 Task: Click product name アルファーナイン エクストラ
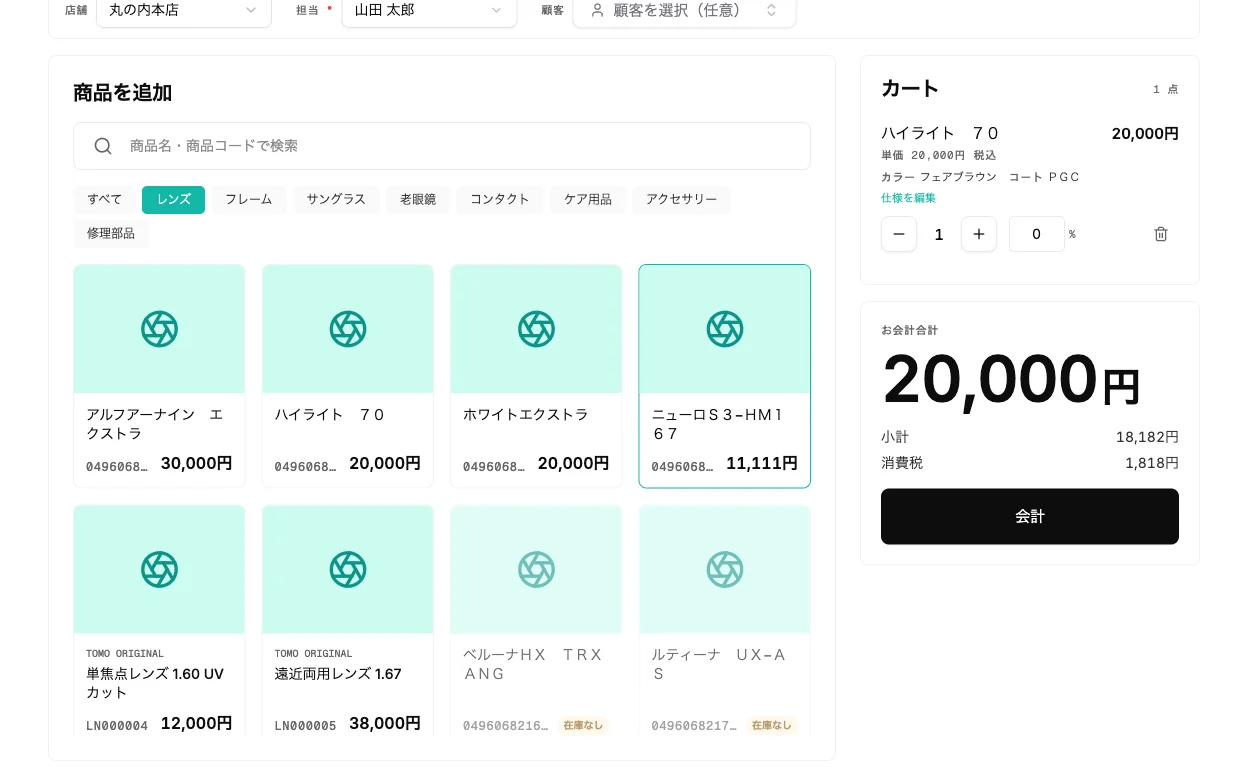point(155,424)
